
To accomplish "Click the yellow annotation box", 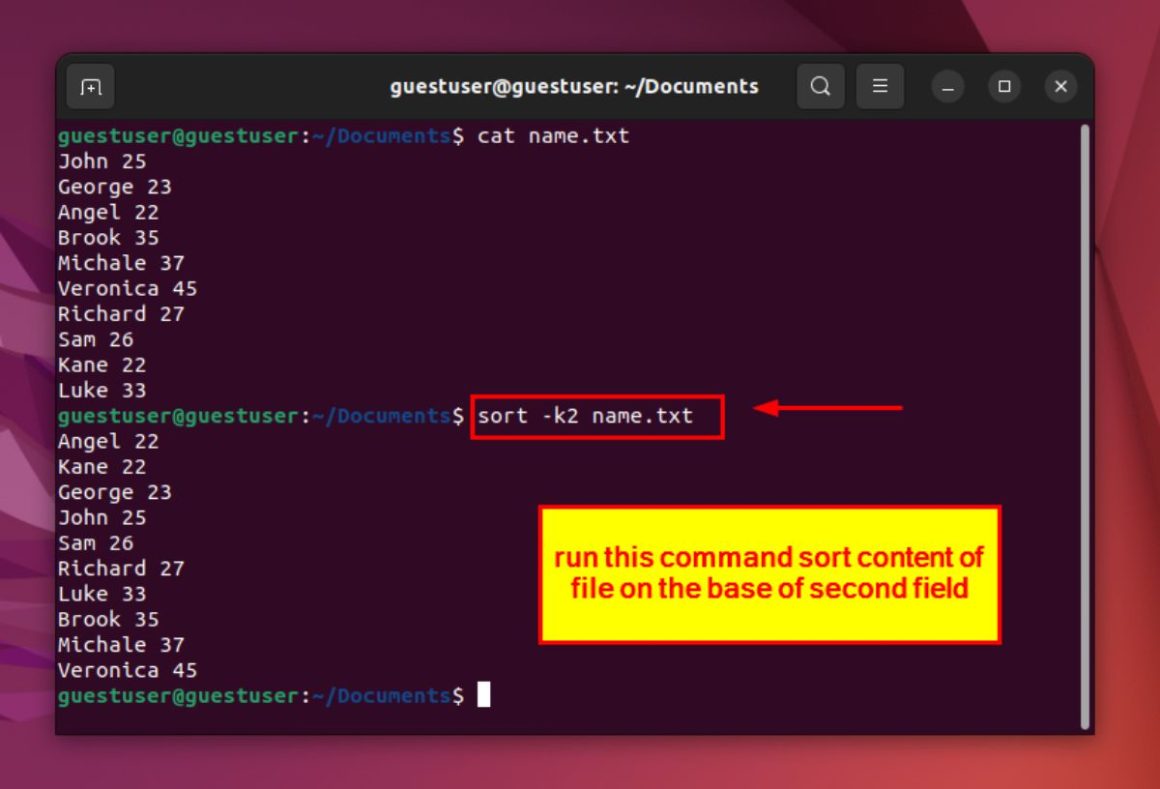I will coord(769,574).
